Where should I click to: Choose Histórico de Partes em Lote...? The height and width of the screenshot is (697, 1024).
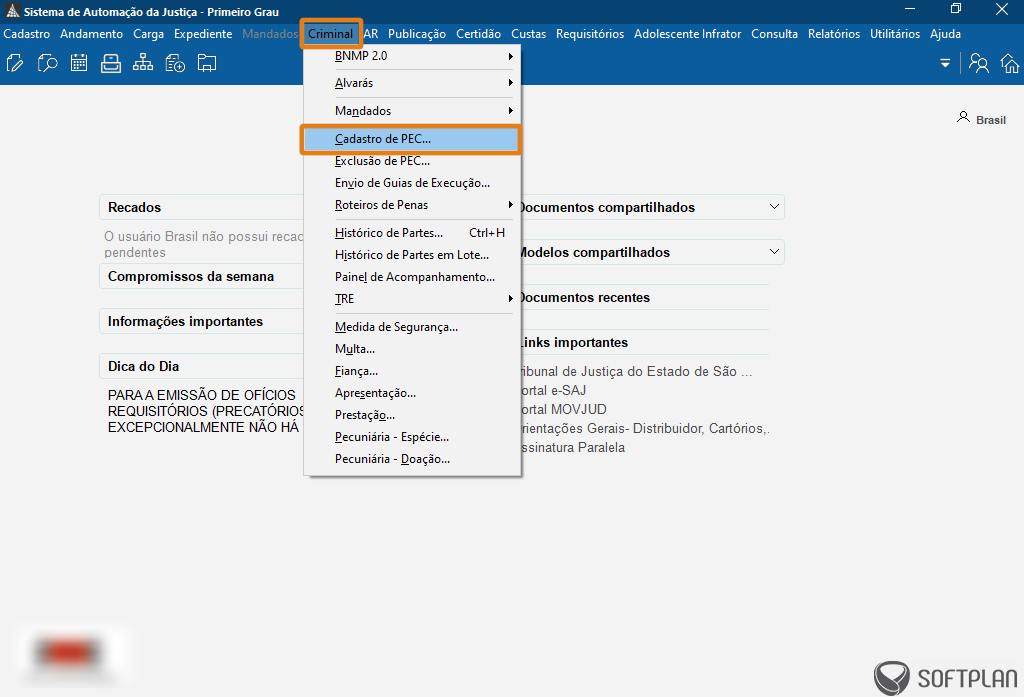[411, 255]
